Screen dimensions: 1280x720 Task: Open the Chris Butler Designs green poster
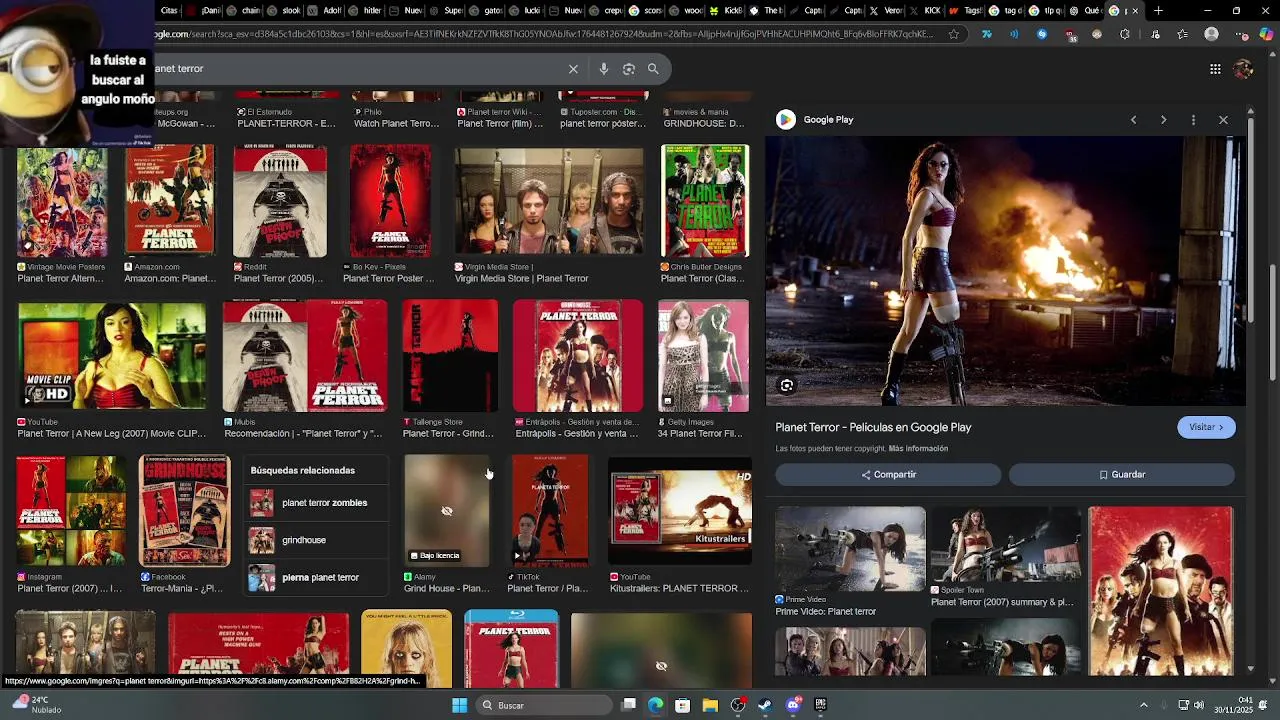705,201
